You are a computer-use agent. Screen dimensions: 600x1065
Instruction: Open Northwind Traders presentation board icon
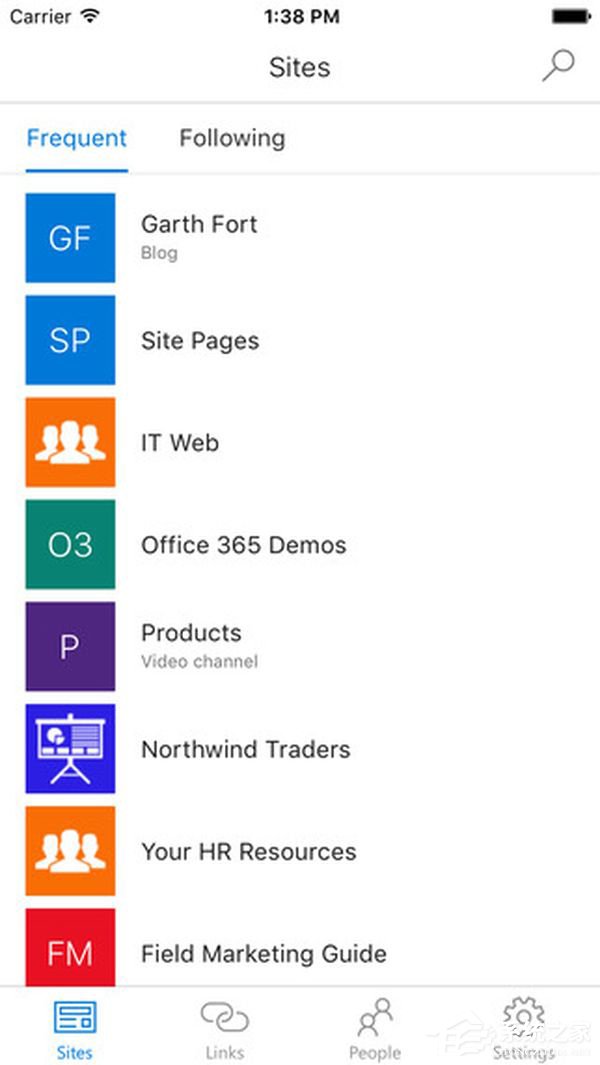[x=70, y=748]
